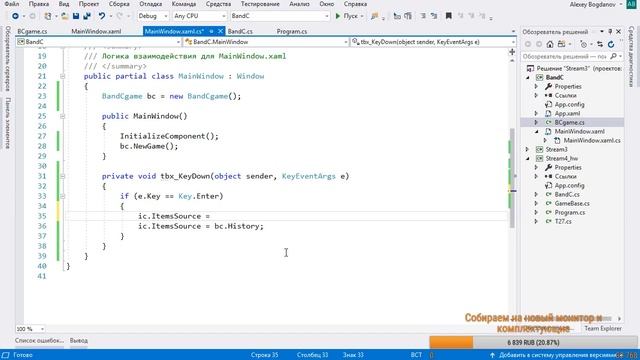The image size is (640, 360).
Task: Open the Team Explorer tab
Action: tap(603, 328)
